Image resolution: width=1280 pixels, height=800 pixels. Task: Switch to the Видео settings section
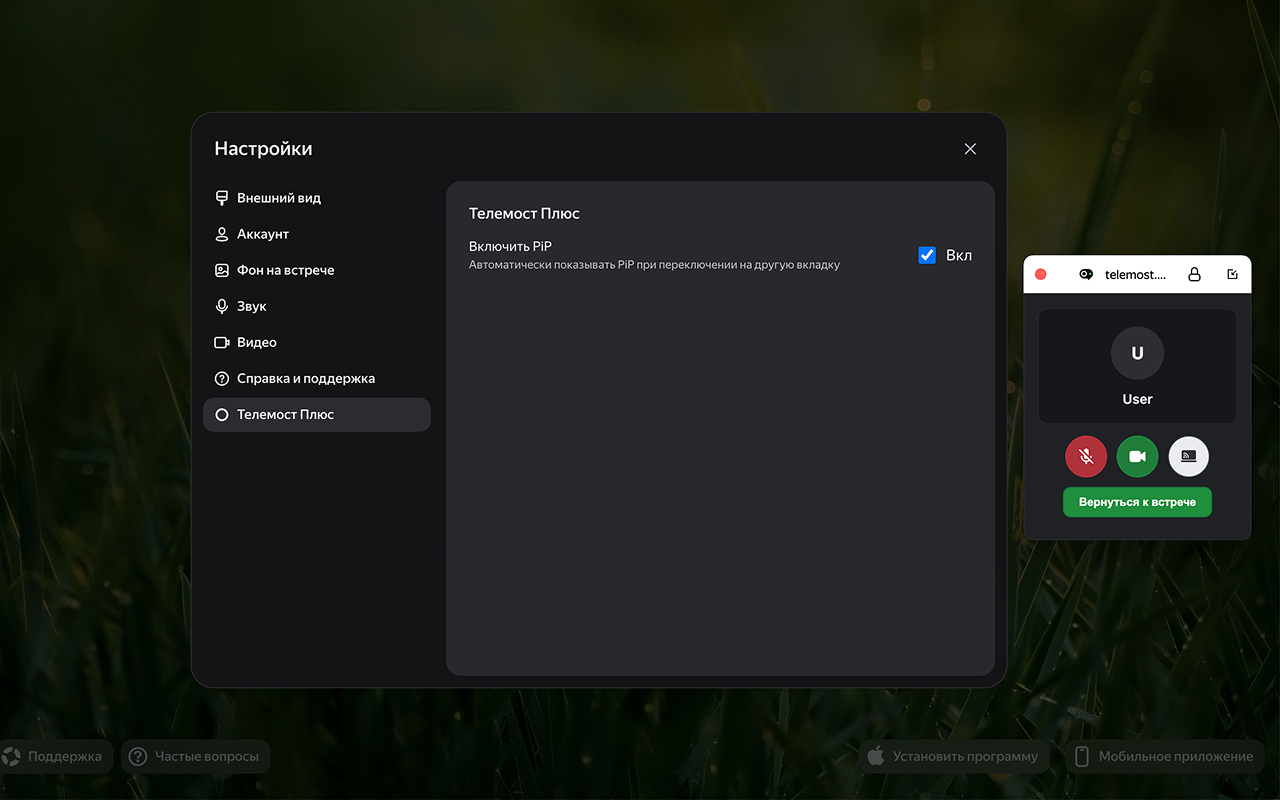coord(316,342)
